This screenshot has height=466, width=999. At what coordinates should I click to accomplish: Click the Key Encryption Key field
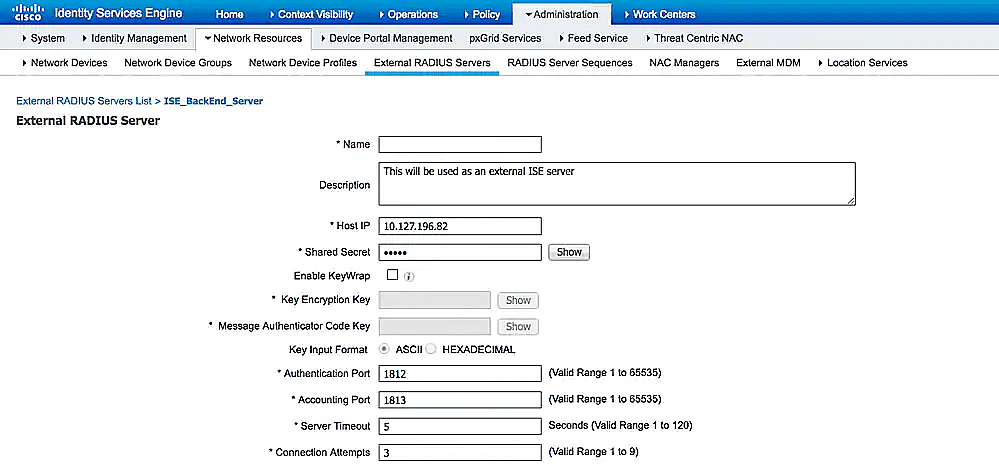(435, 300)
